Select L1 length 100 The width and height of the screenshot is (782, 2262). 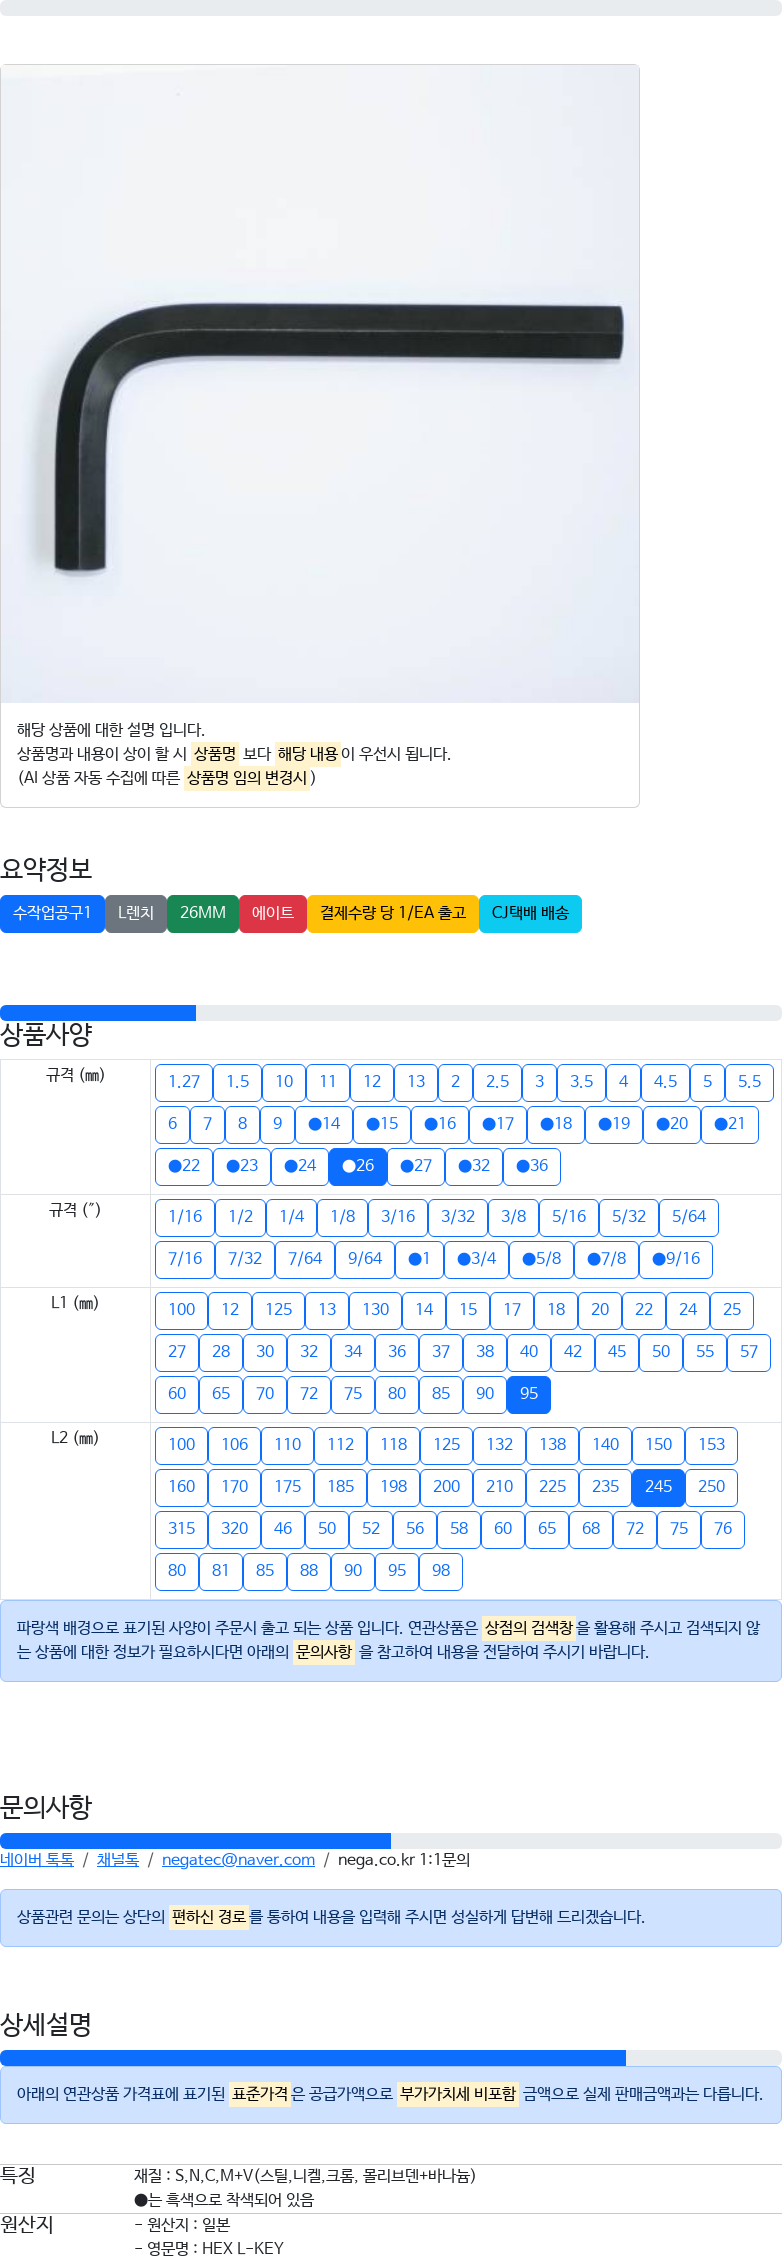click(x=182, y=1310)
